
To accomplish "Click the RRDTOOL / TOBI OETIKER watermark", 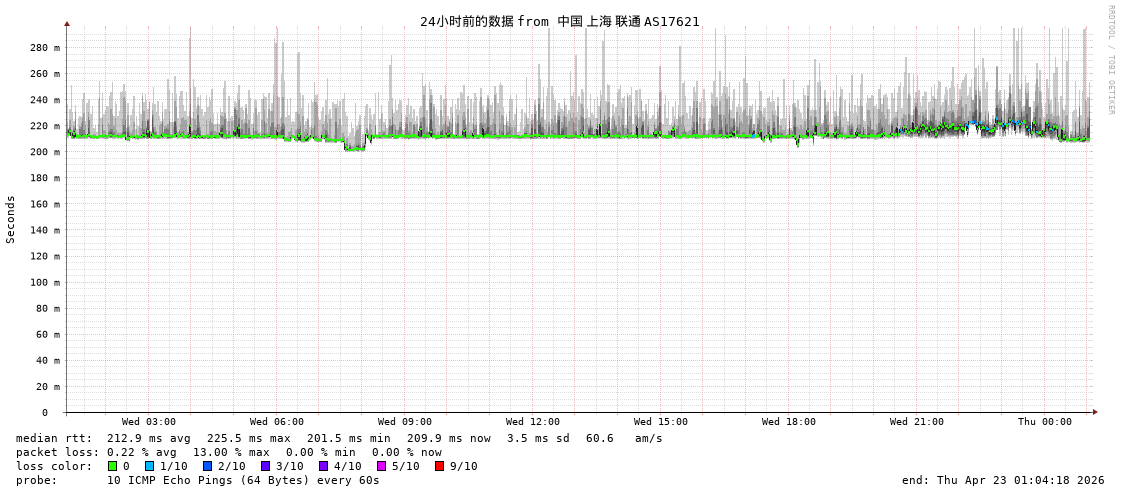I will pyautogui.click(x=1110, y=60).
